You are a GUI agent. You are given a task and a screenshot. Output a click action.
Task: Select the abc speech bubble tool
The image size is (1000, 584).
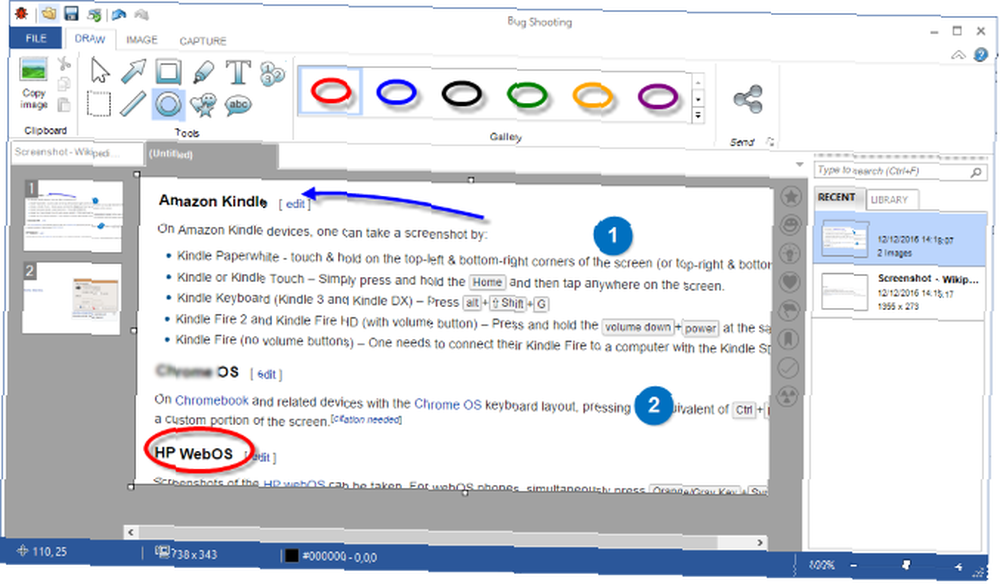click(x=239, y=105)
